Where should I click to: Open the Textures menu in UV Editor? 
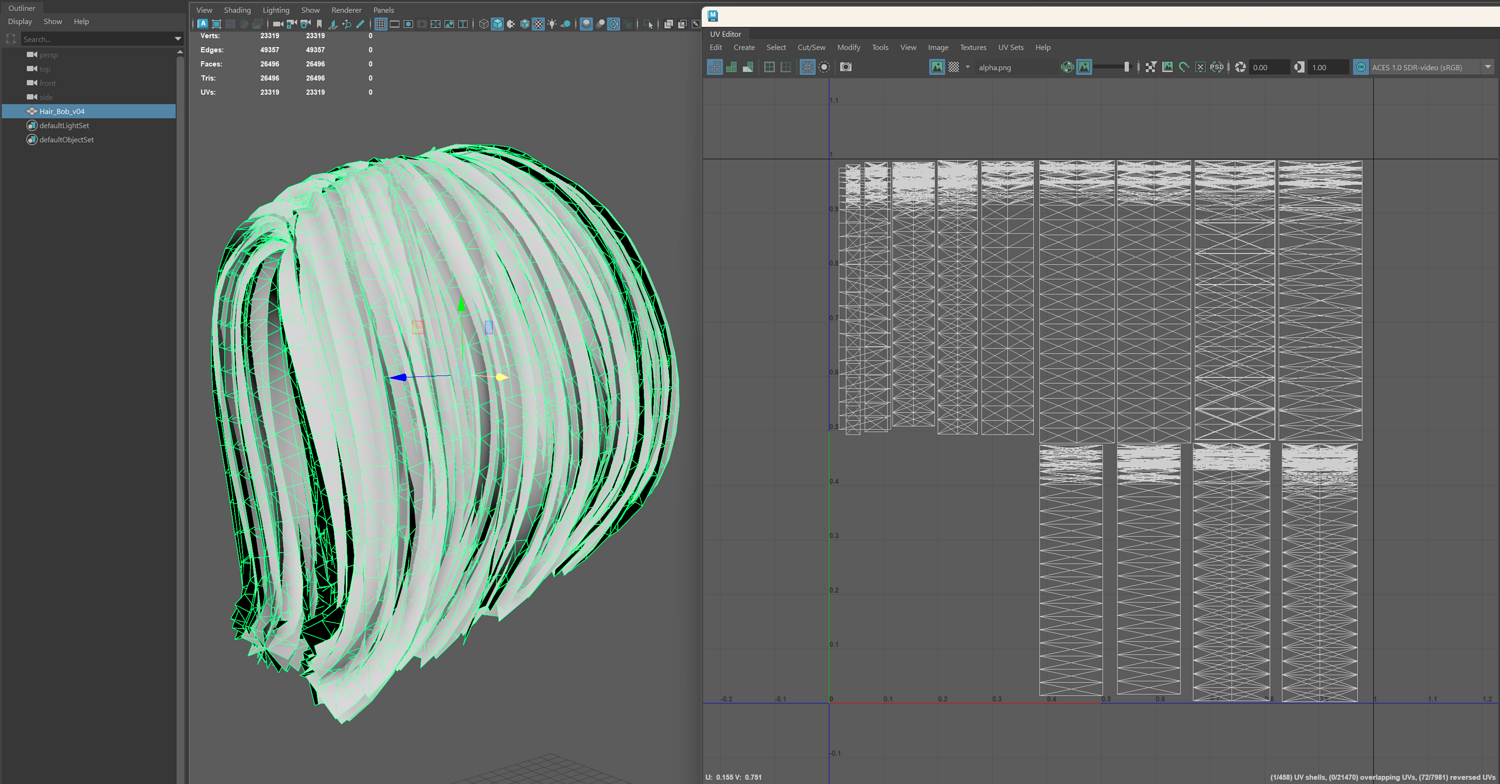[x=973, y=47]
